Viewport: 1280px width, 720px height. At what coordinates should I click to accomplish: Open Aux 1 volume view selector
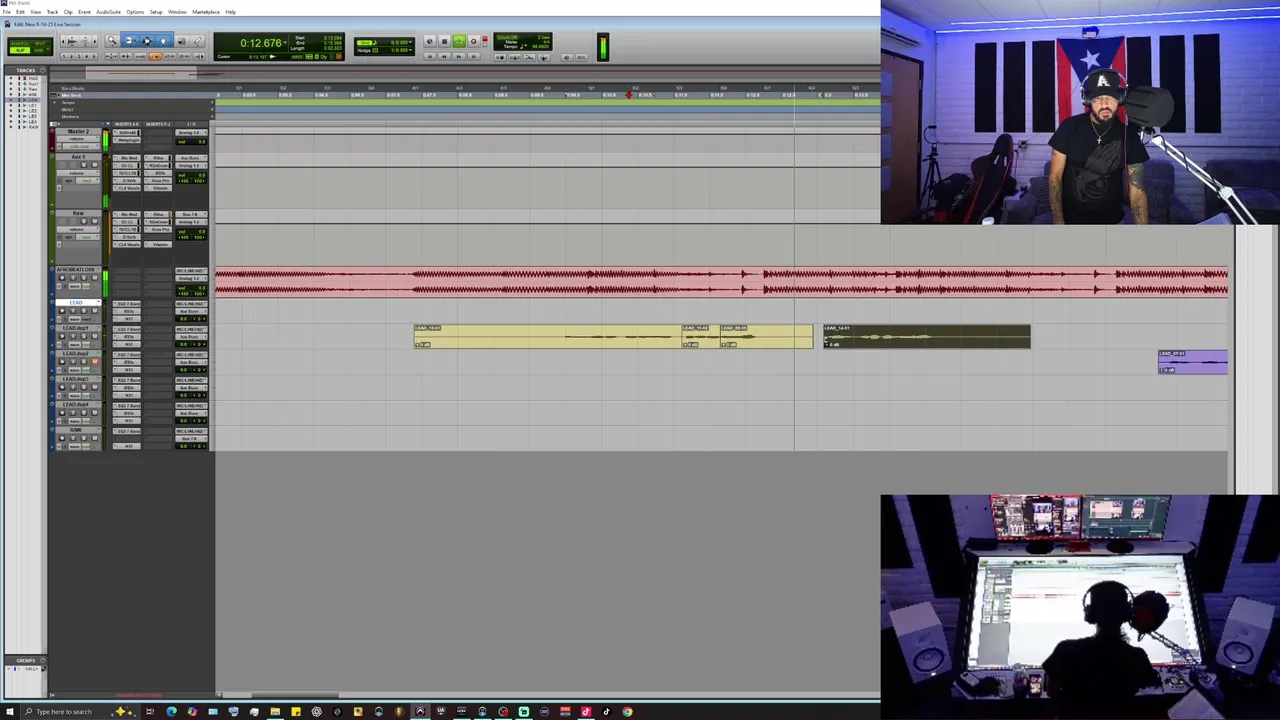click(x=78, y=173)
